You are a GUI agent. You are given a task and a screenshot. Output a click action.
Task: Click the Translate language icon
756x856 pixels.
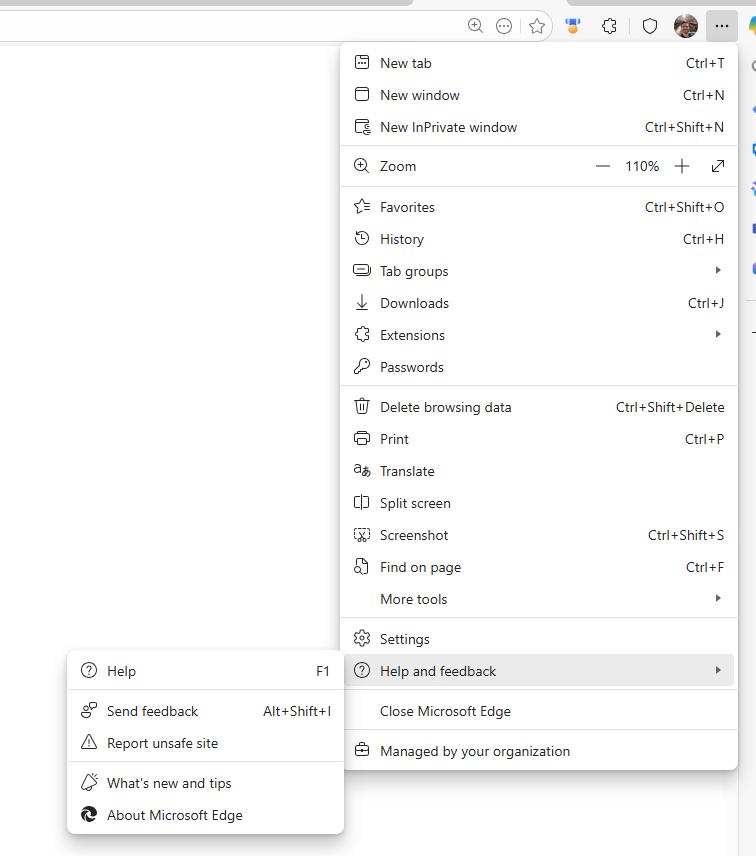click(x=362, y=470)
